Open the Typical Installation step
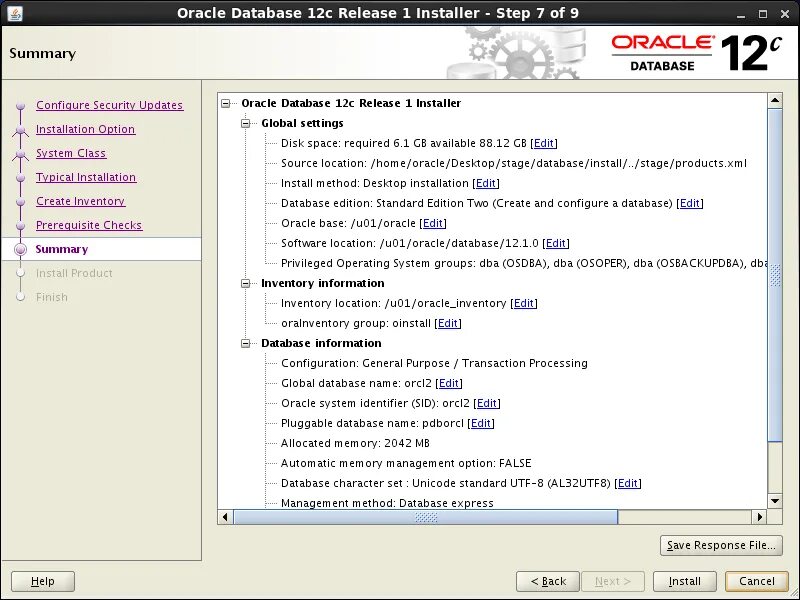 [x=86, y=177]
